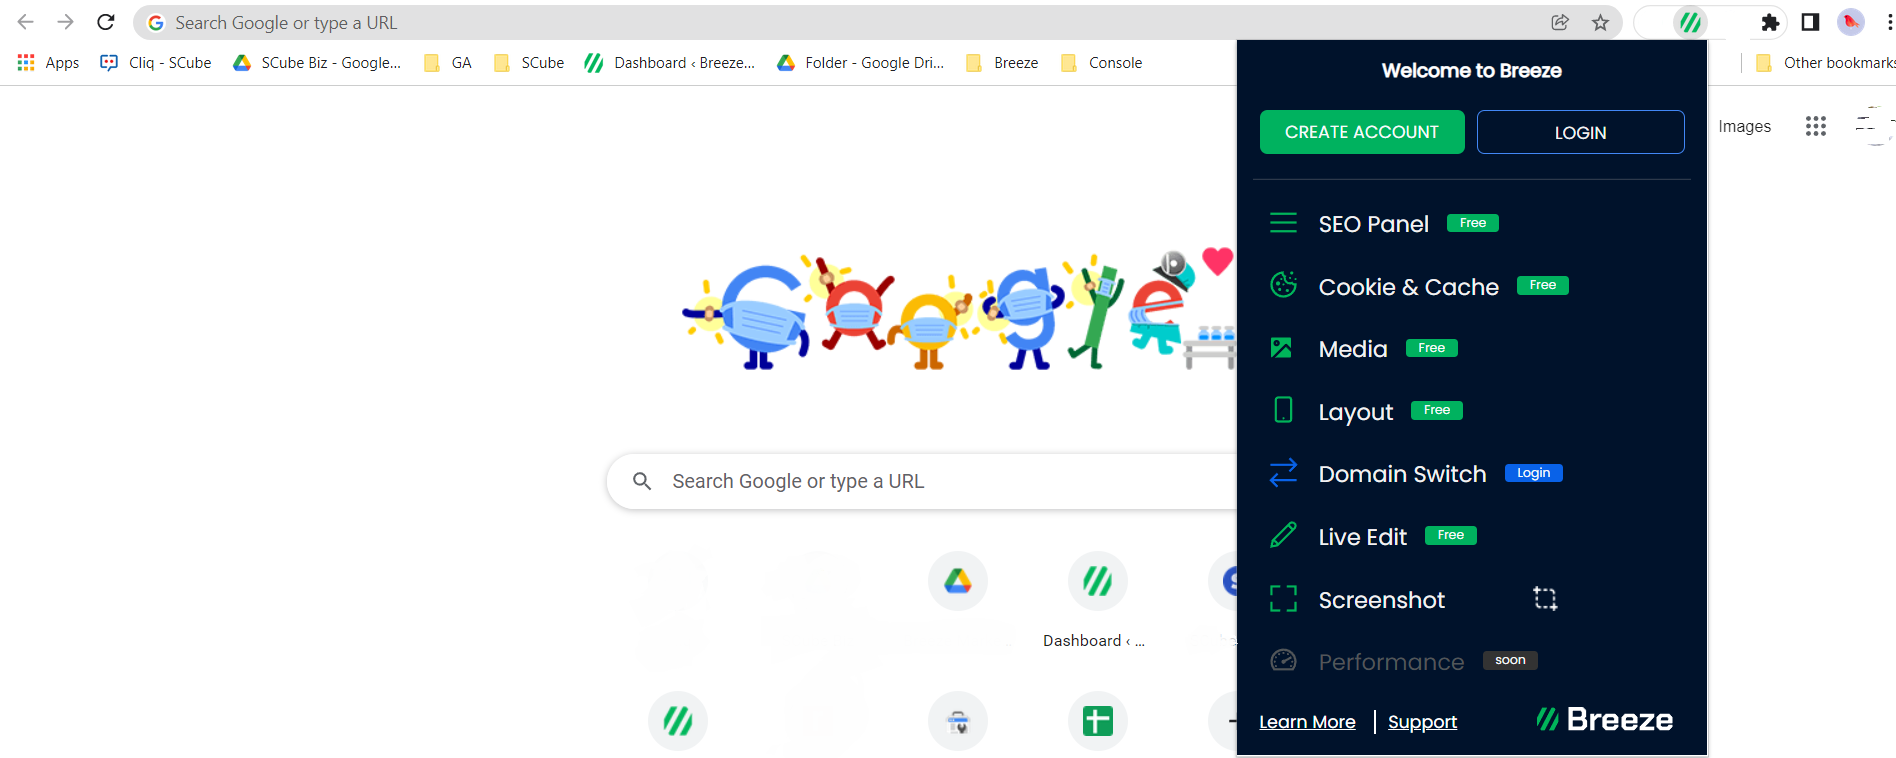Viewport: 1896px width, 758px height.
Task: Click the Breeze logo in popup footer
Action: pos(1604,719)
